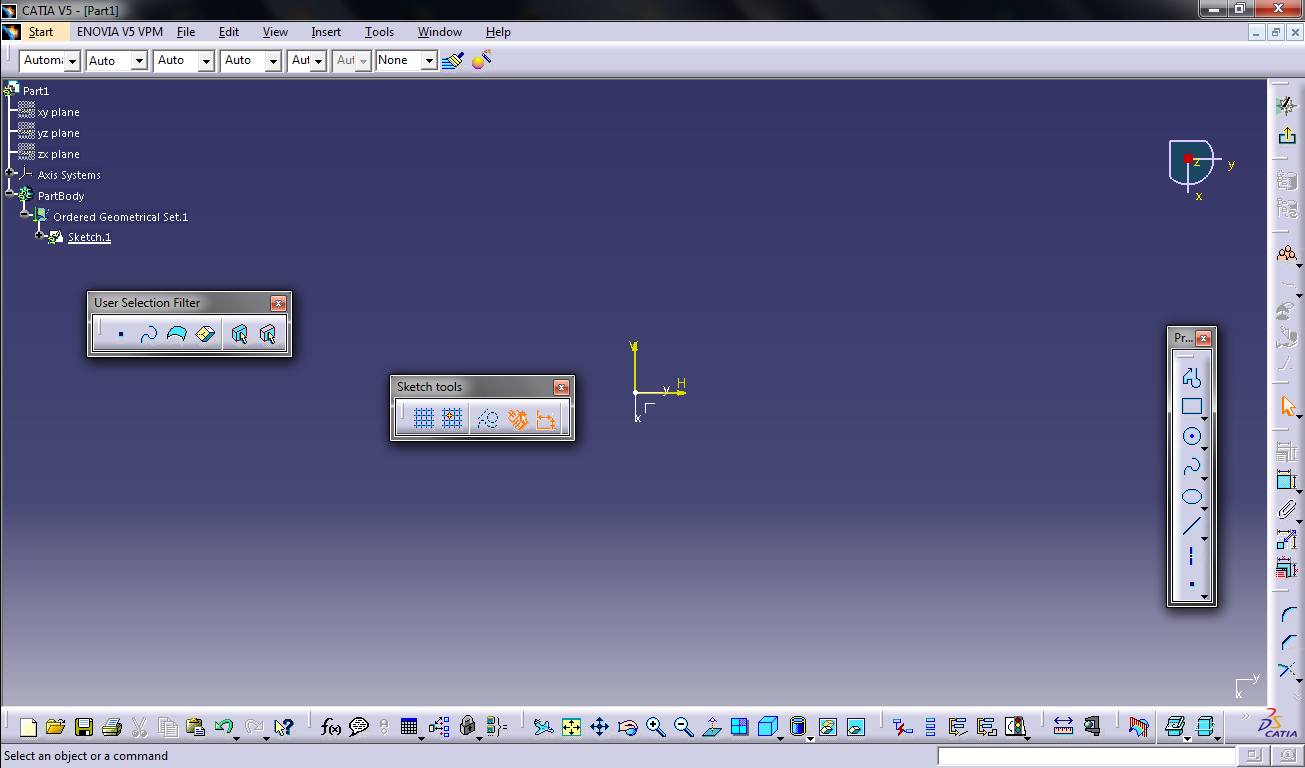Click the Normal View icon
The height and width of the screenshot is (768, 1305).
point(712,727)
